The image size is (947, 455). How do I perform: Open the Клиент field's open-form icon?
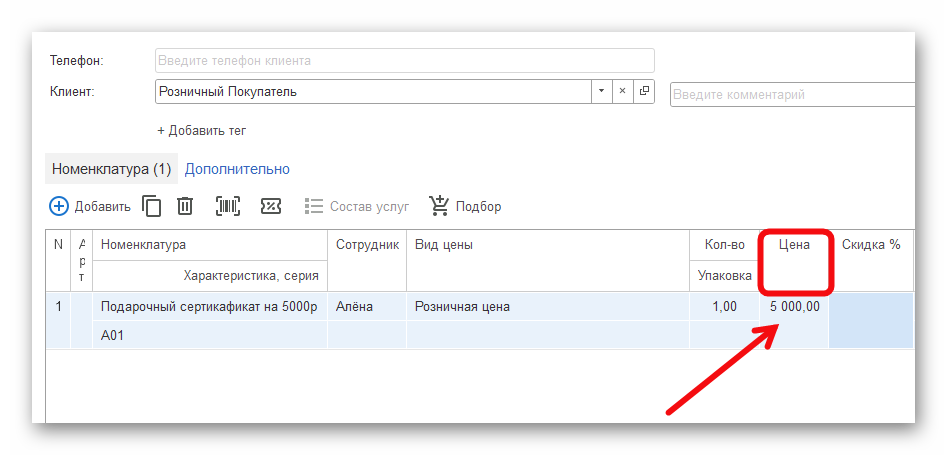[644, 91]
